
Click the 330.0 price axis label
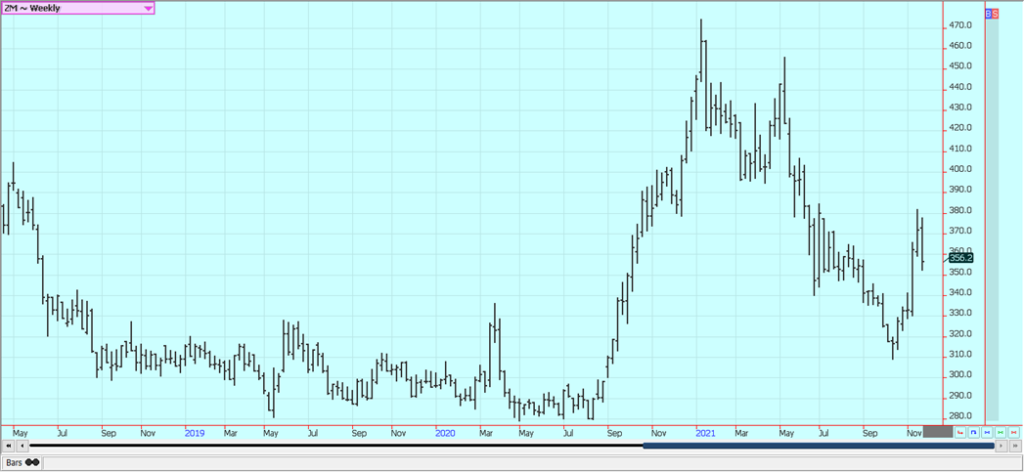click(x=963, y=313)
